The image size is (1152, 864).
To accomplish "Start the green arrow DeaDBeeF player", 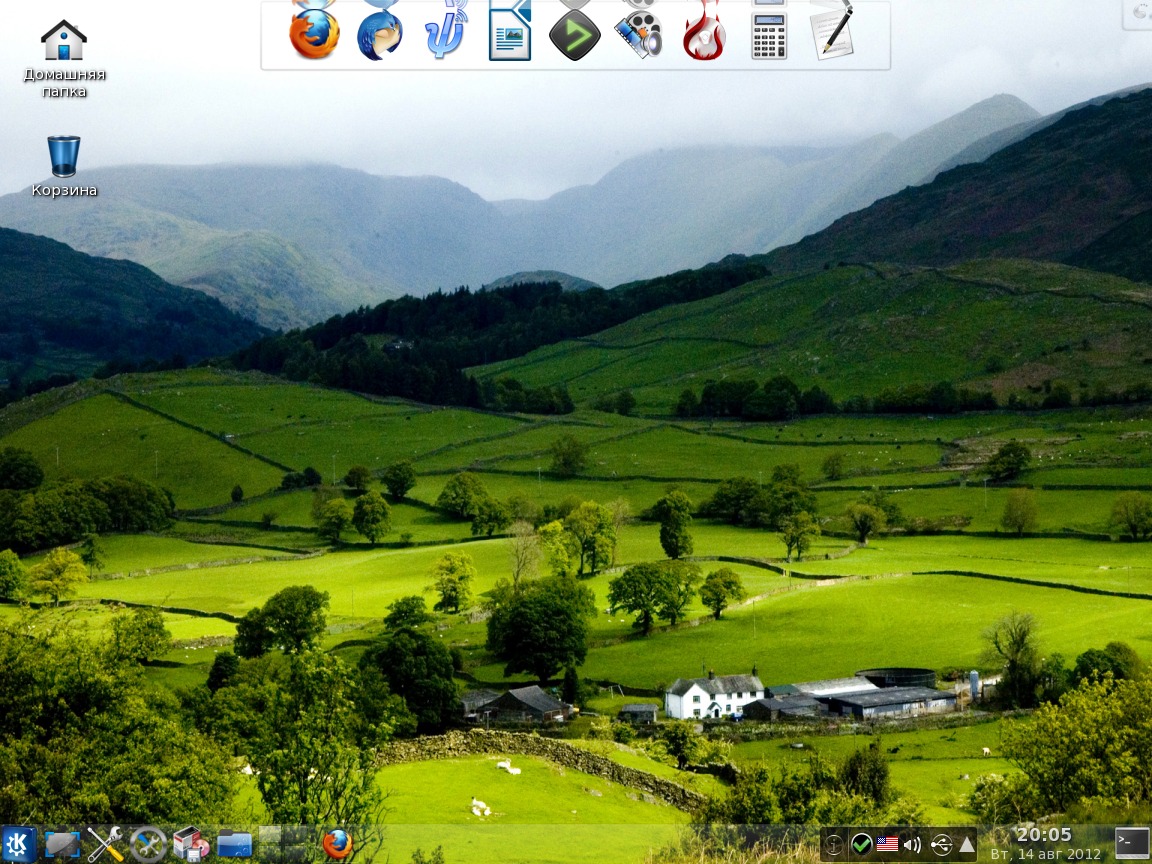I will (x=575, y=35).
